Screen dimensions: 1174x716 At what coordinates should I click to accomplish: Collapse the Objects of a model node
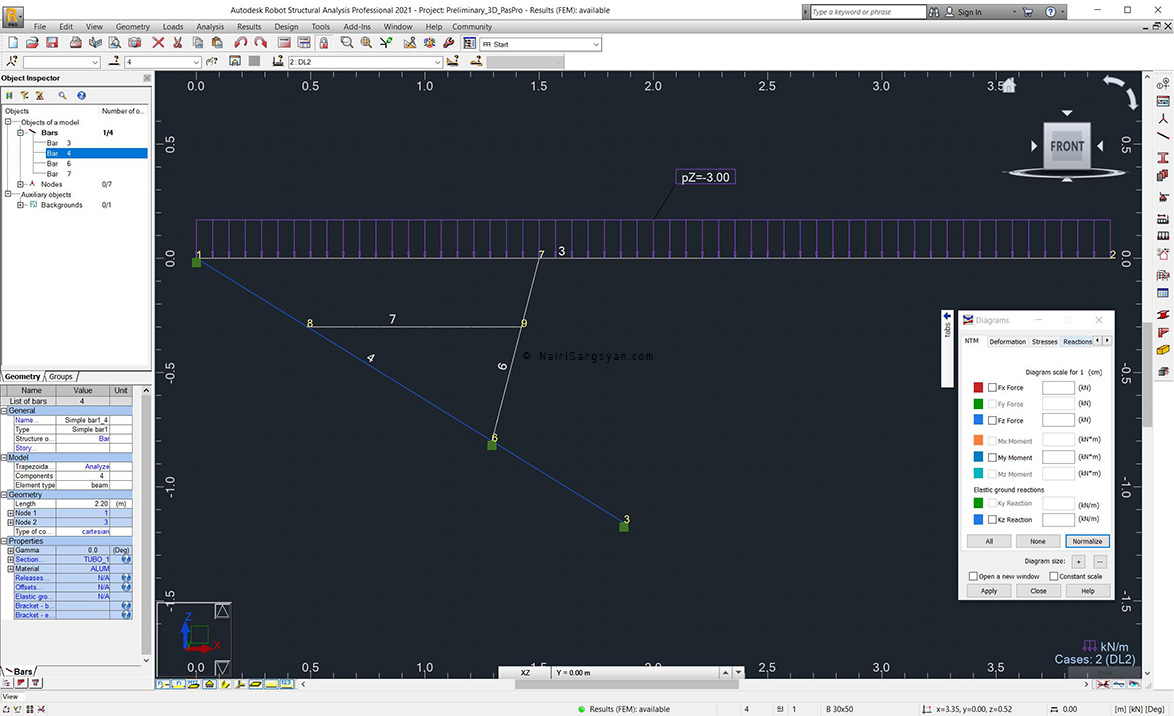point(8,122)
